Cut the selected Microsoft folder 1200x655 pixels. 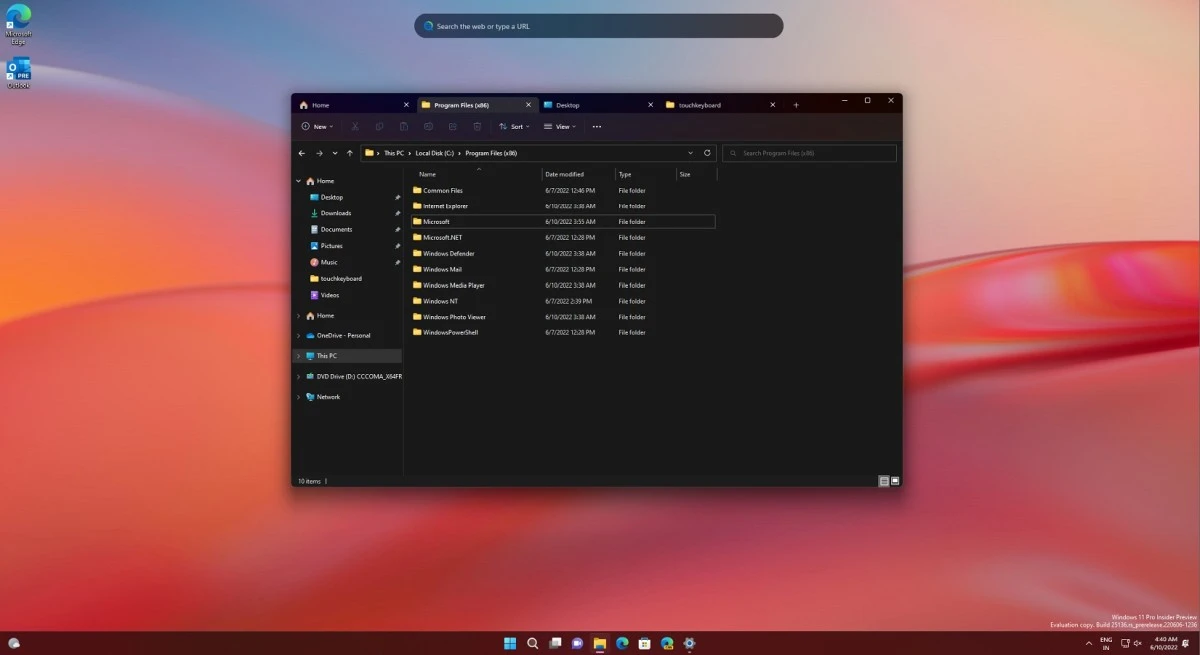(x=355, y=126)
